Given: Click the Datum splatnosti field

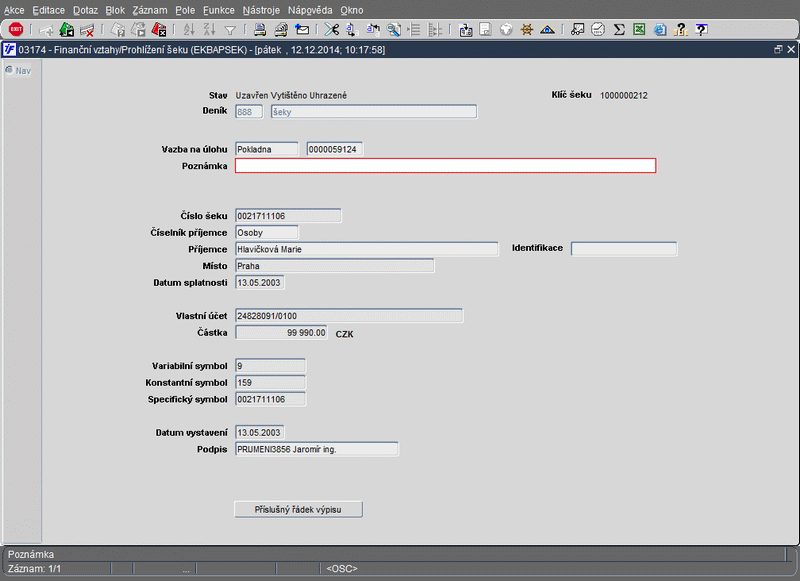Looking at the screenshot, I should click(x=260, y=283).
